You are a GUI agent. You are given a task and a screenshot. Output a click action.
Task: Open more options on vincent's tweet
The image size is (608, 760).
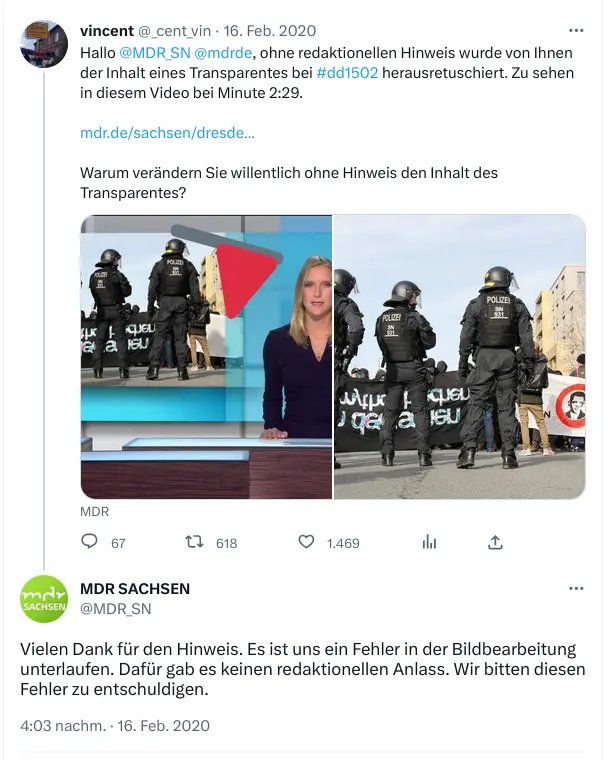coord(576,31)
